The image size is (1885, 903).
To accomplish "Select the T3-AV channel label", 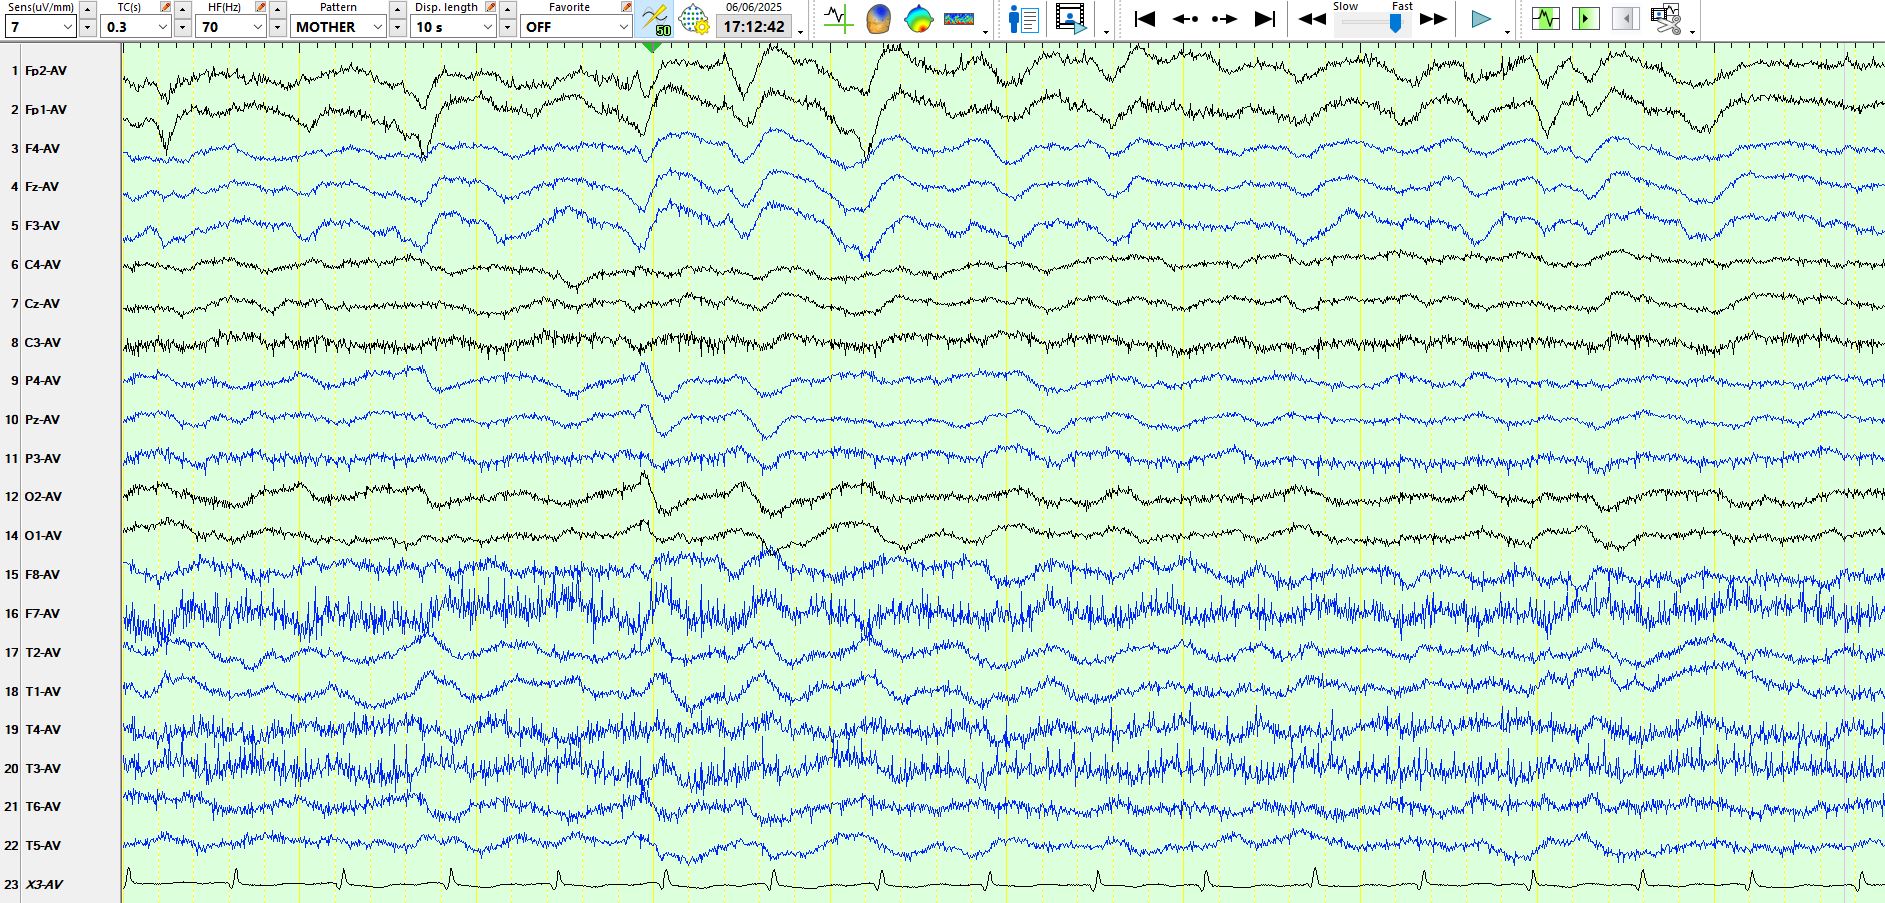I will click(x=42, y=769).
